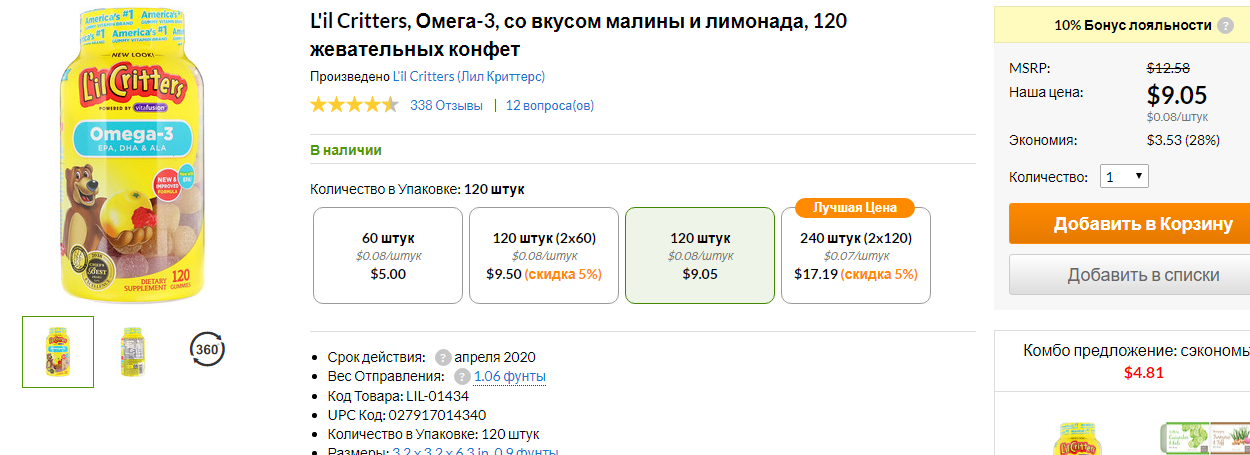Select the 240 штук (2x120) package option

[x=856, y=256]
